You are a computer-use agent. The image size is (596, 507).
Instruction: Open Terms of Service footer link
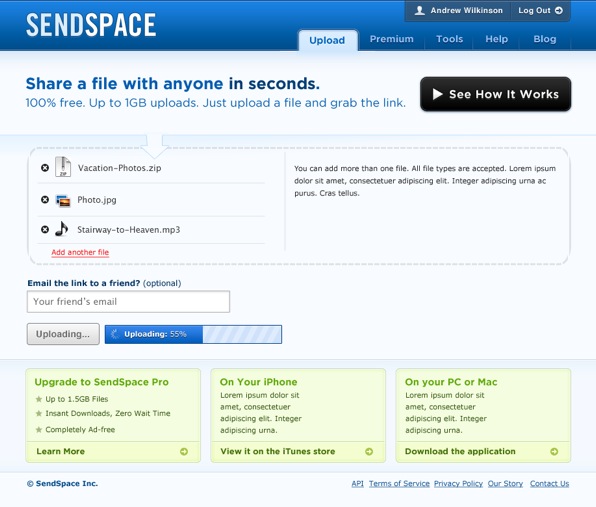[399, 484]
